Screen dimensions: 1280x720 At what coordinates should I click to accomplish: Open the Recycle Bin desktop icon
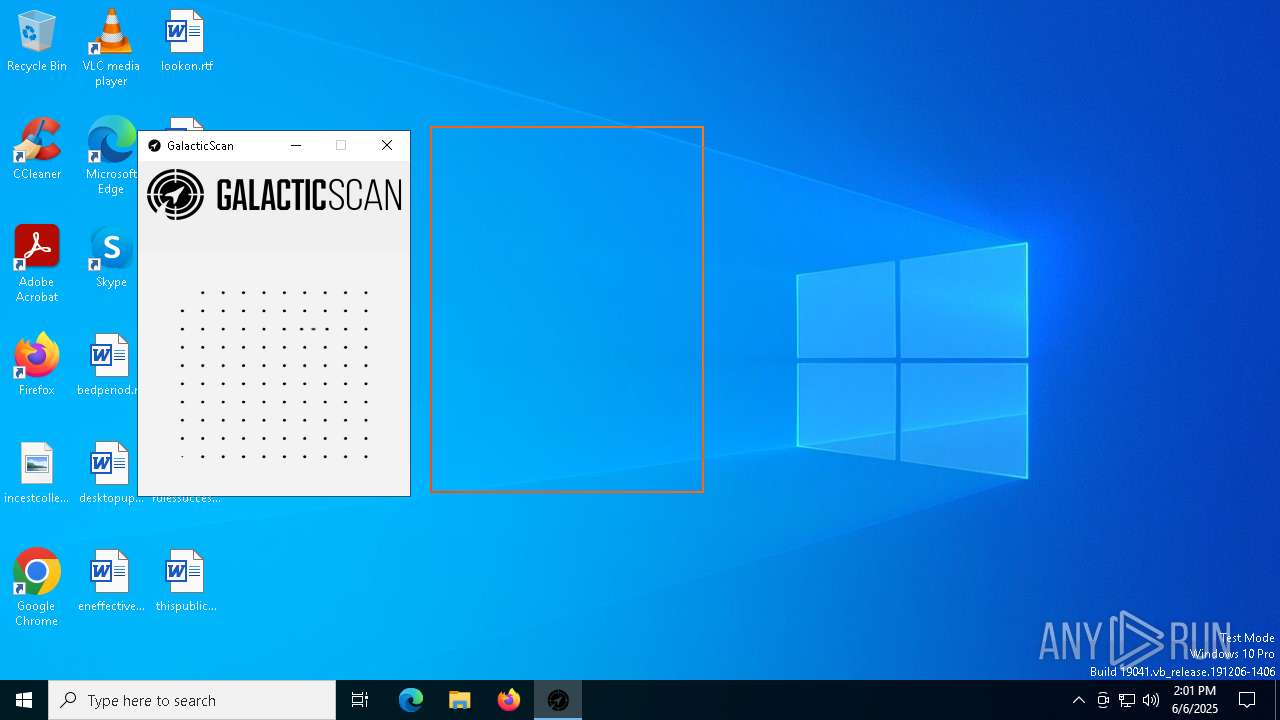(x=37, y=41)
